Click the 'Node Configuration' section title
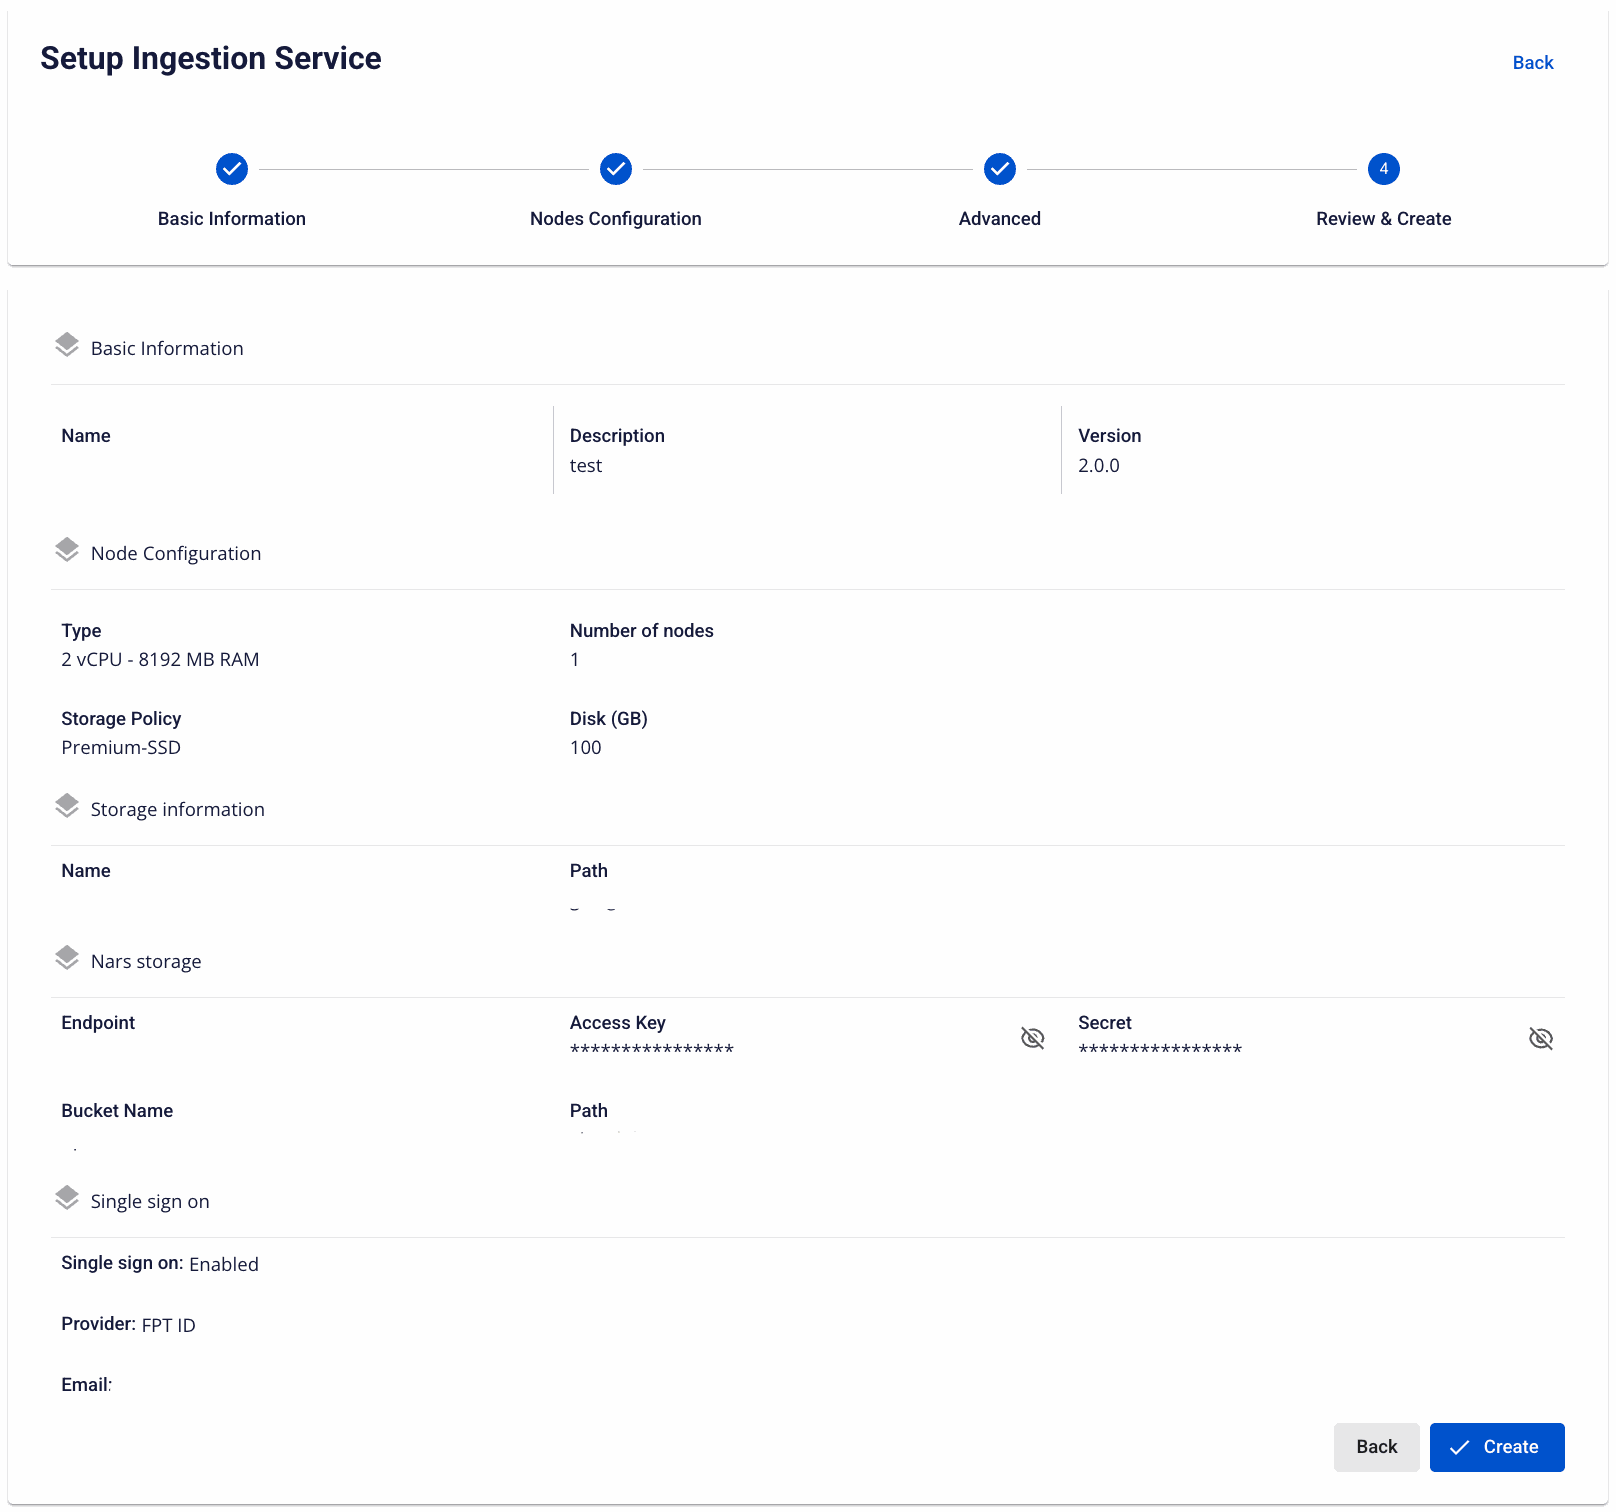 point(176,554)
